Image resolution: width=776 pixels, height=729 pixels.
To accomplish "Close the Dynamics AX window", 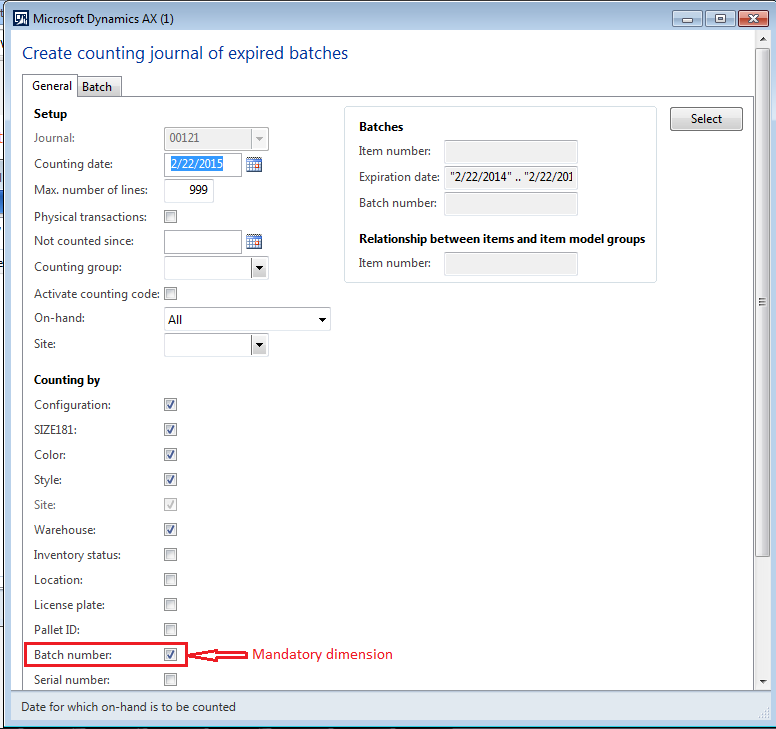I will tap(753, 19).
